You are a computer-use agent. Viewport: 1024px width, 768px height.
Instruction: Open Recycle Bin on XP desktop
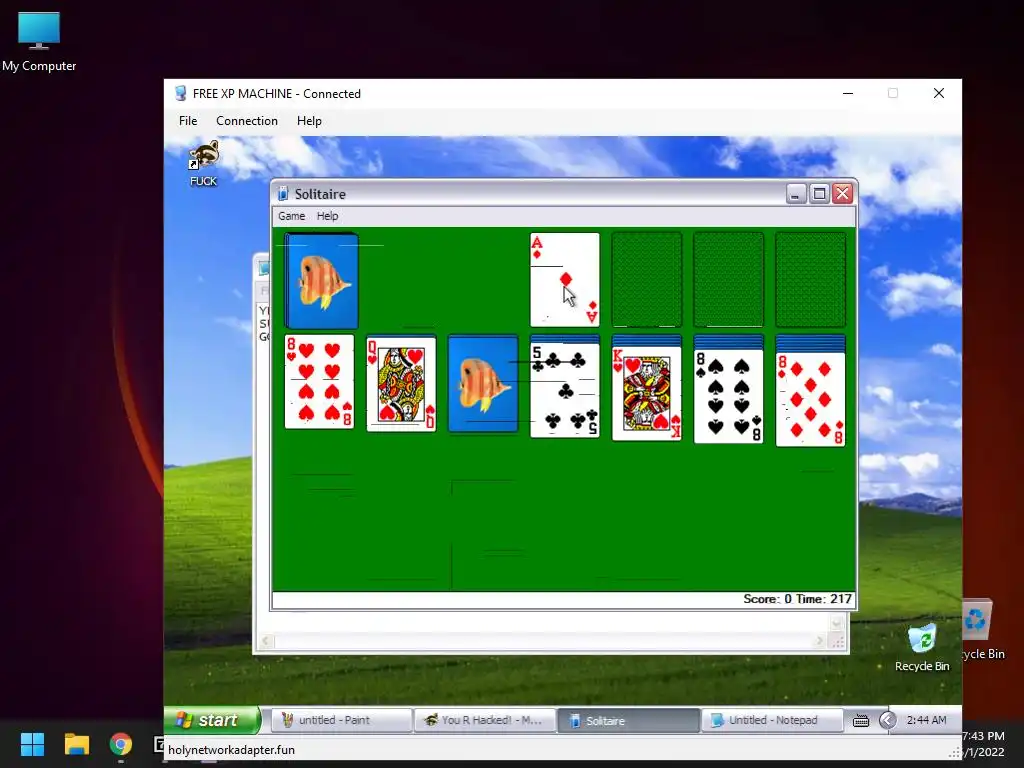pos(922,648)
